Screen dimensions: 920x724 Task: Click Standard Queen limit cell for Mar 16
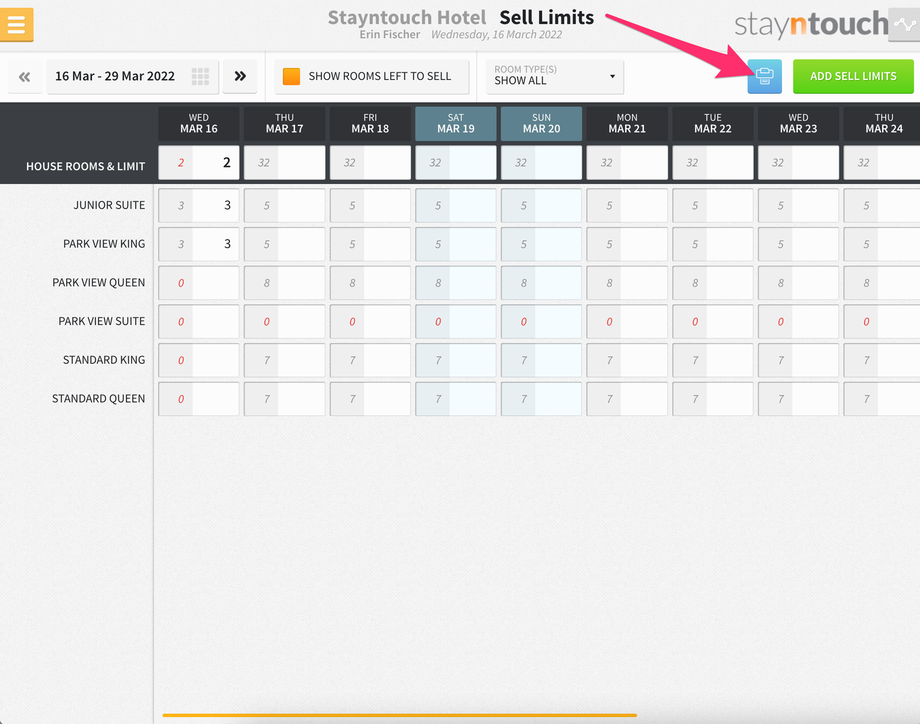(x=216, y=399)
